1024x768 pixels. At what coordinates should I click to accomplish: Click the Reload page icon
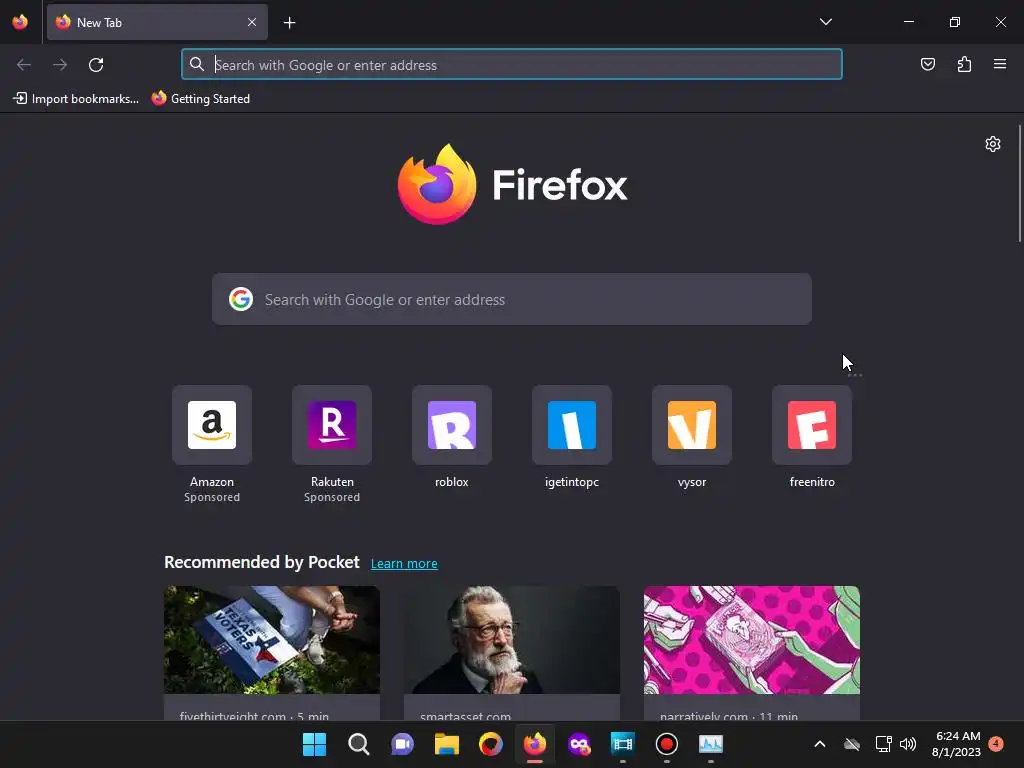[96, 65]
